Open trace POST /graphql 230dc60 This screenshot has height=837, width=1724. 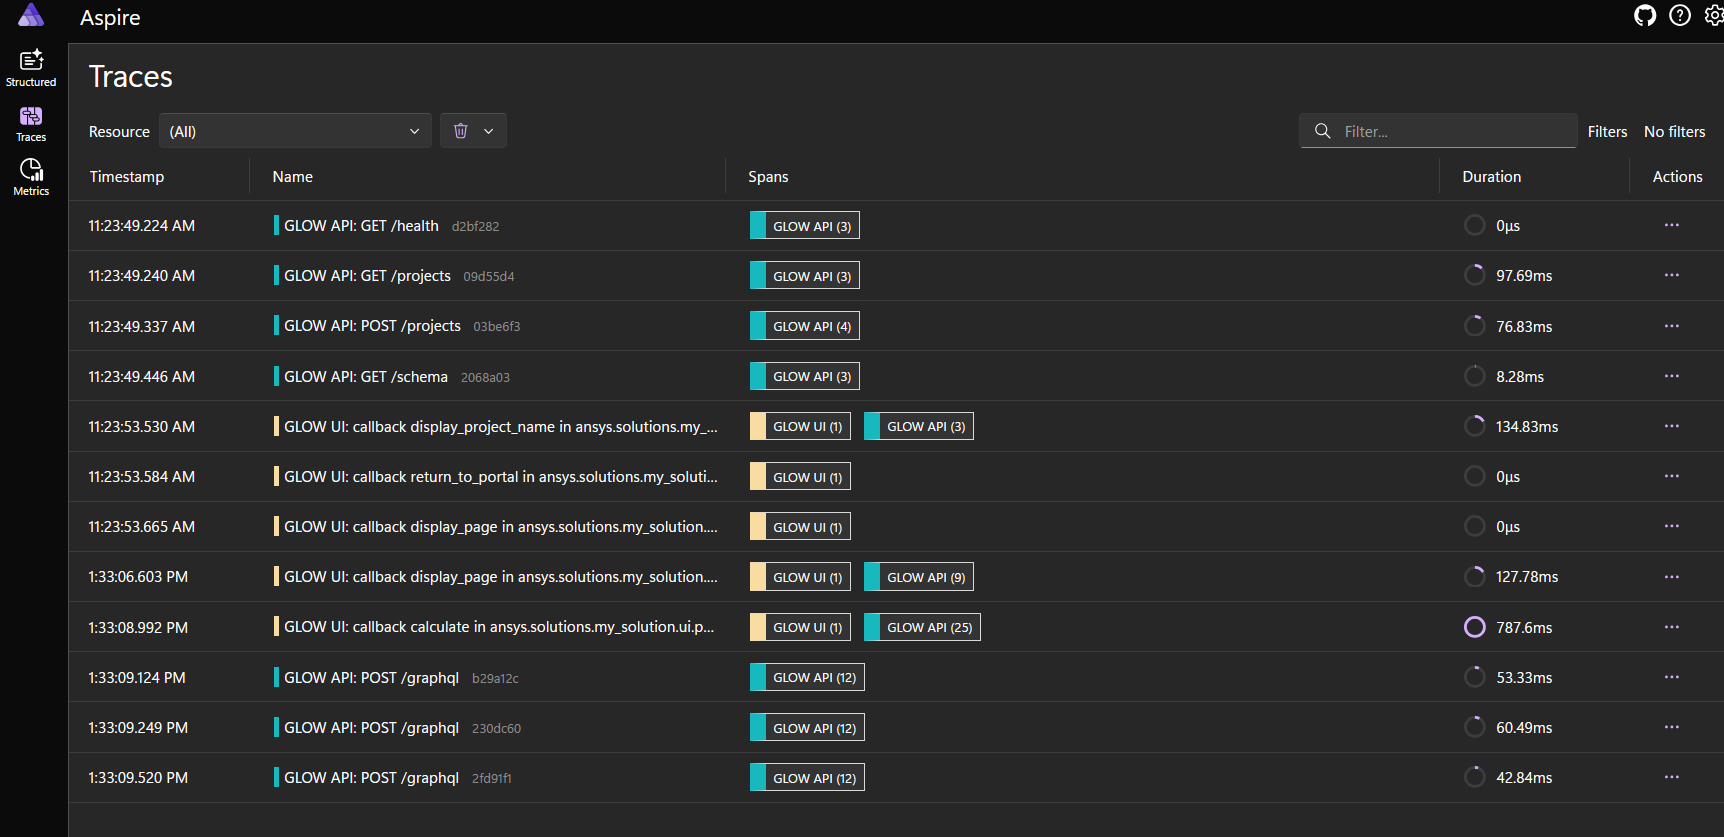pos(371,727)
